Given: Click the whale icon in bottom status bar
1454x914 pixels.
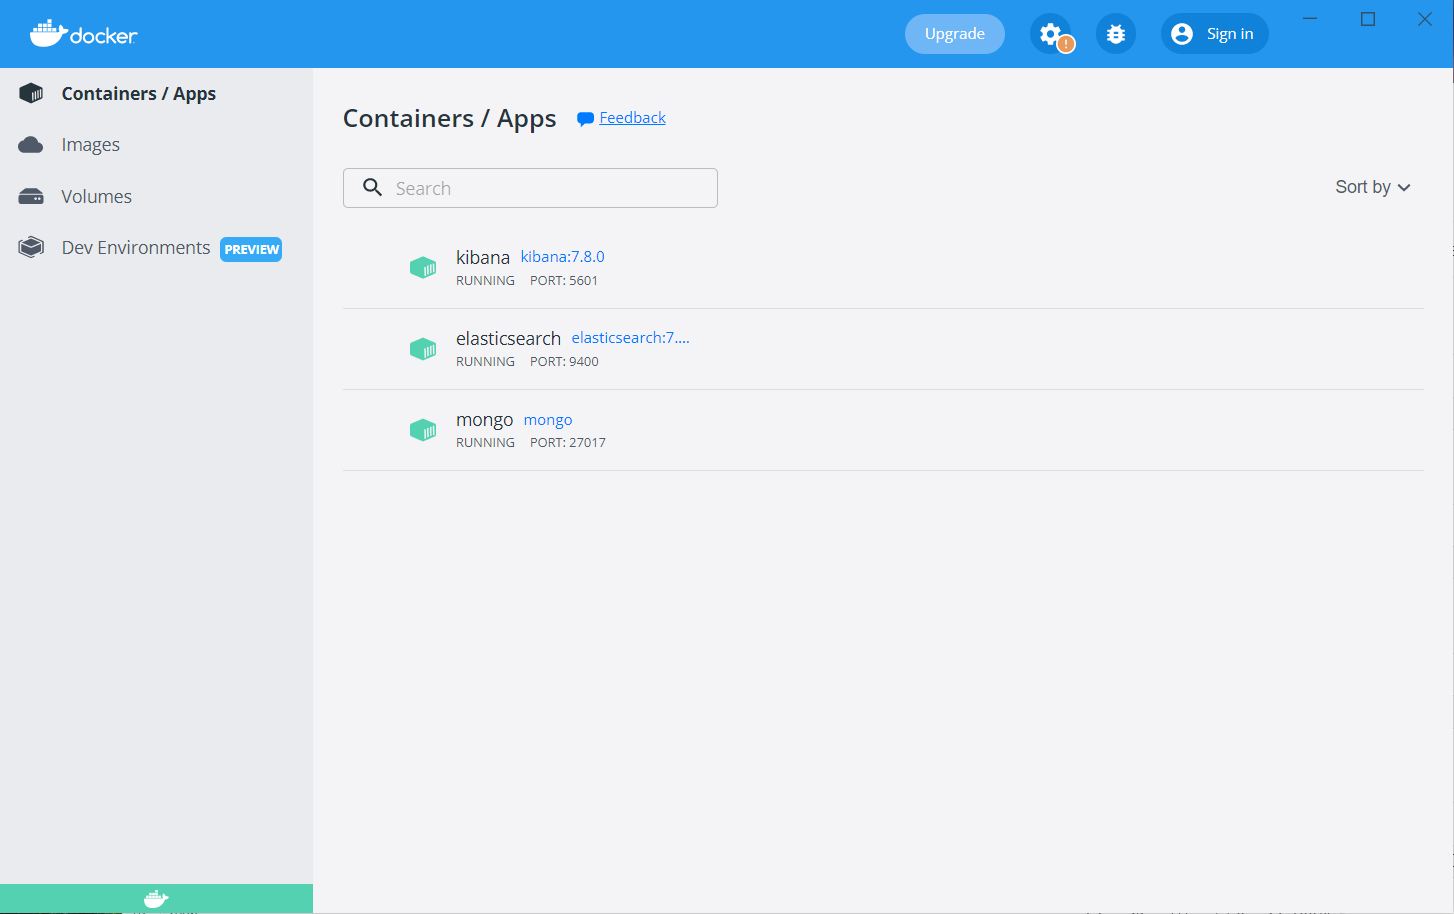Looking at the screenshot, I should (156, 899).
